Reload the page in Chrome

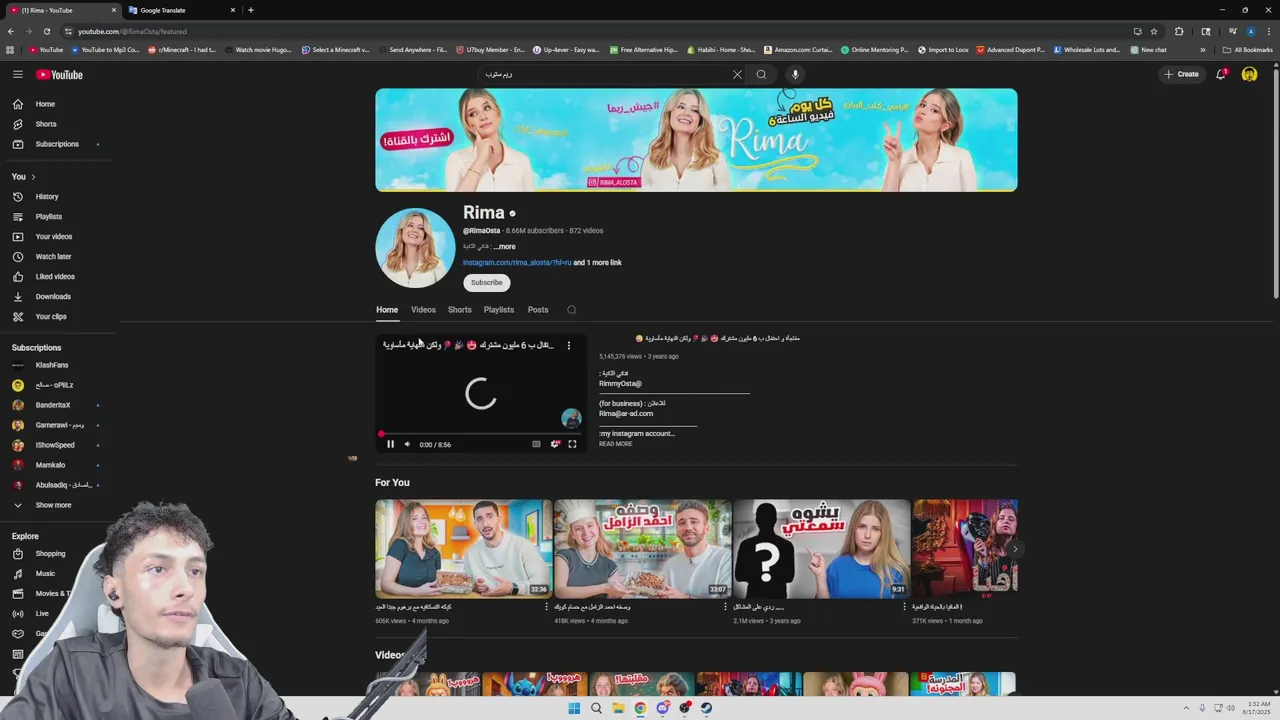coord(47,31)
